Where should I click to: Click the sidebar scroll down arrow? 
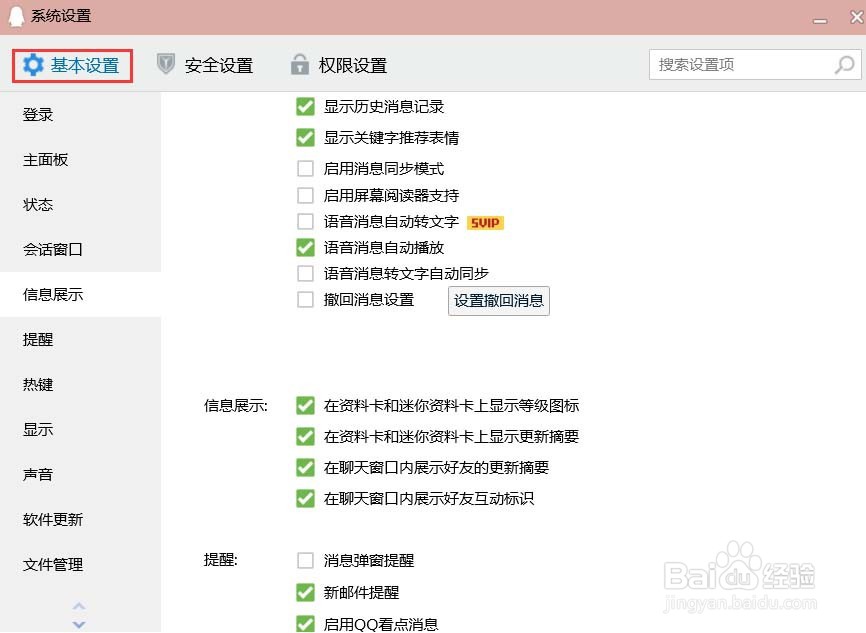click(79, 625)
